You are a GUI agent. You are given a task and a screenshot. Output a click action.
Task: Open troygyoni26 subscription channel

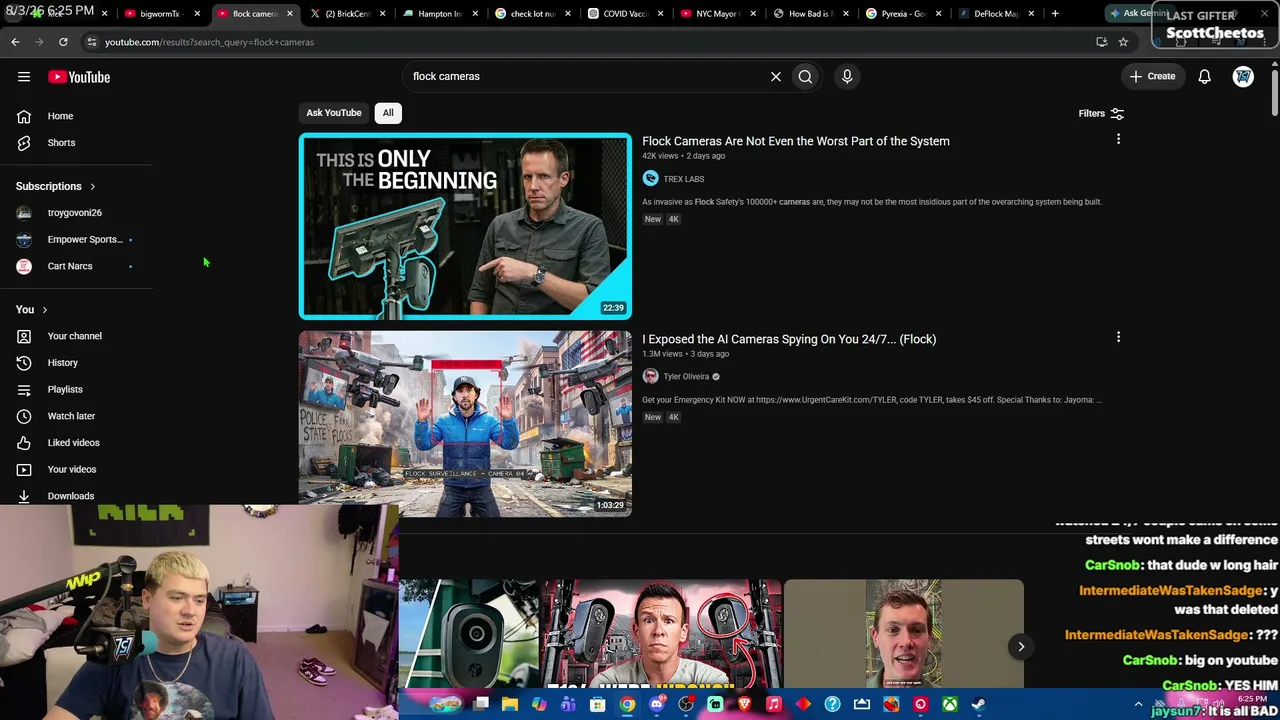coord(75,213)
